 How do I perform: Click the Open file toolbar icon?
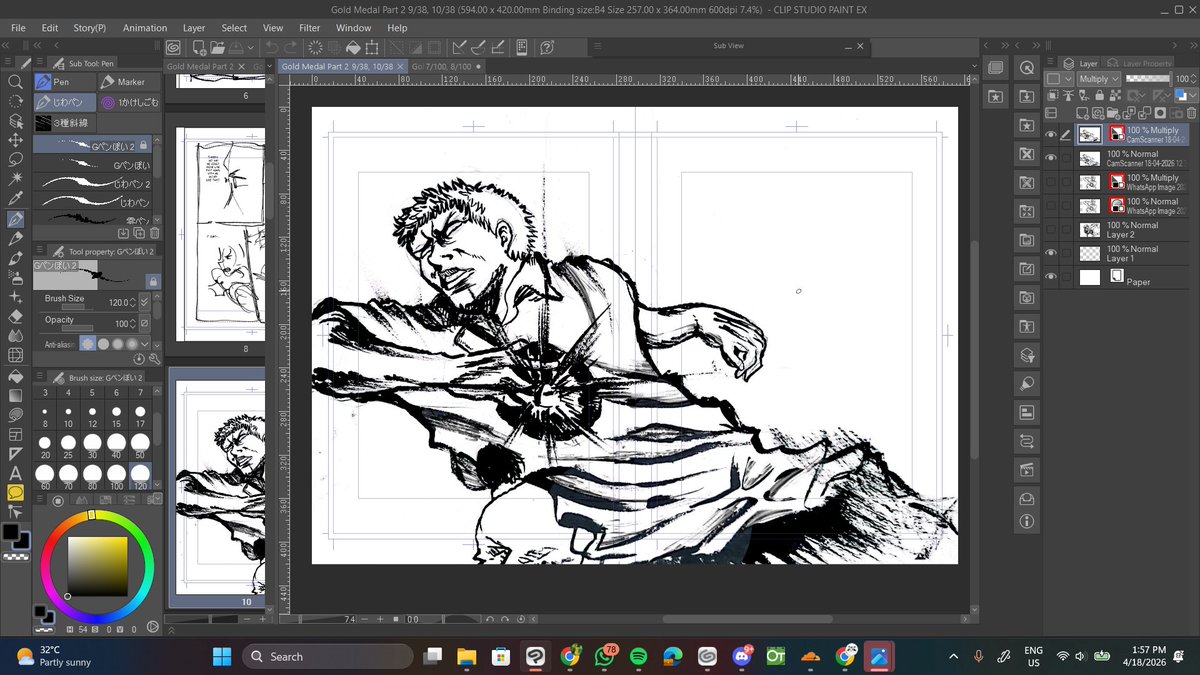click(x=219, y=47)
